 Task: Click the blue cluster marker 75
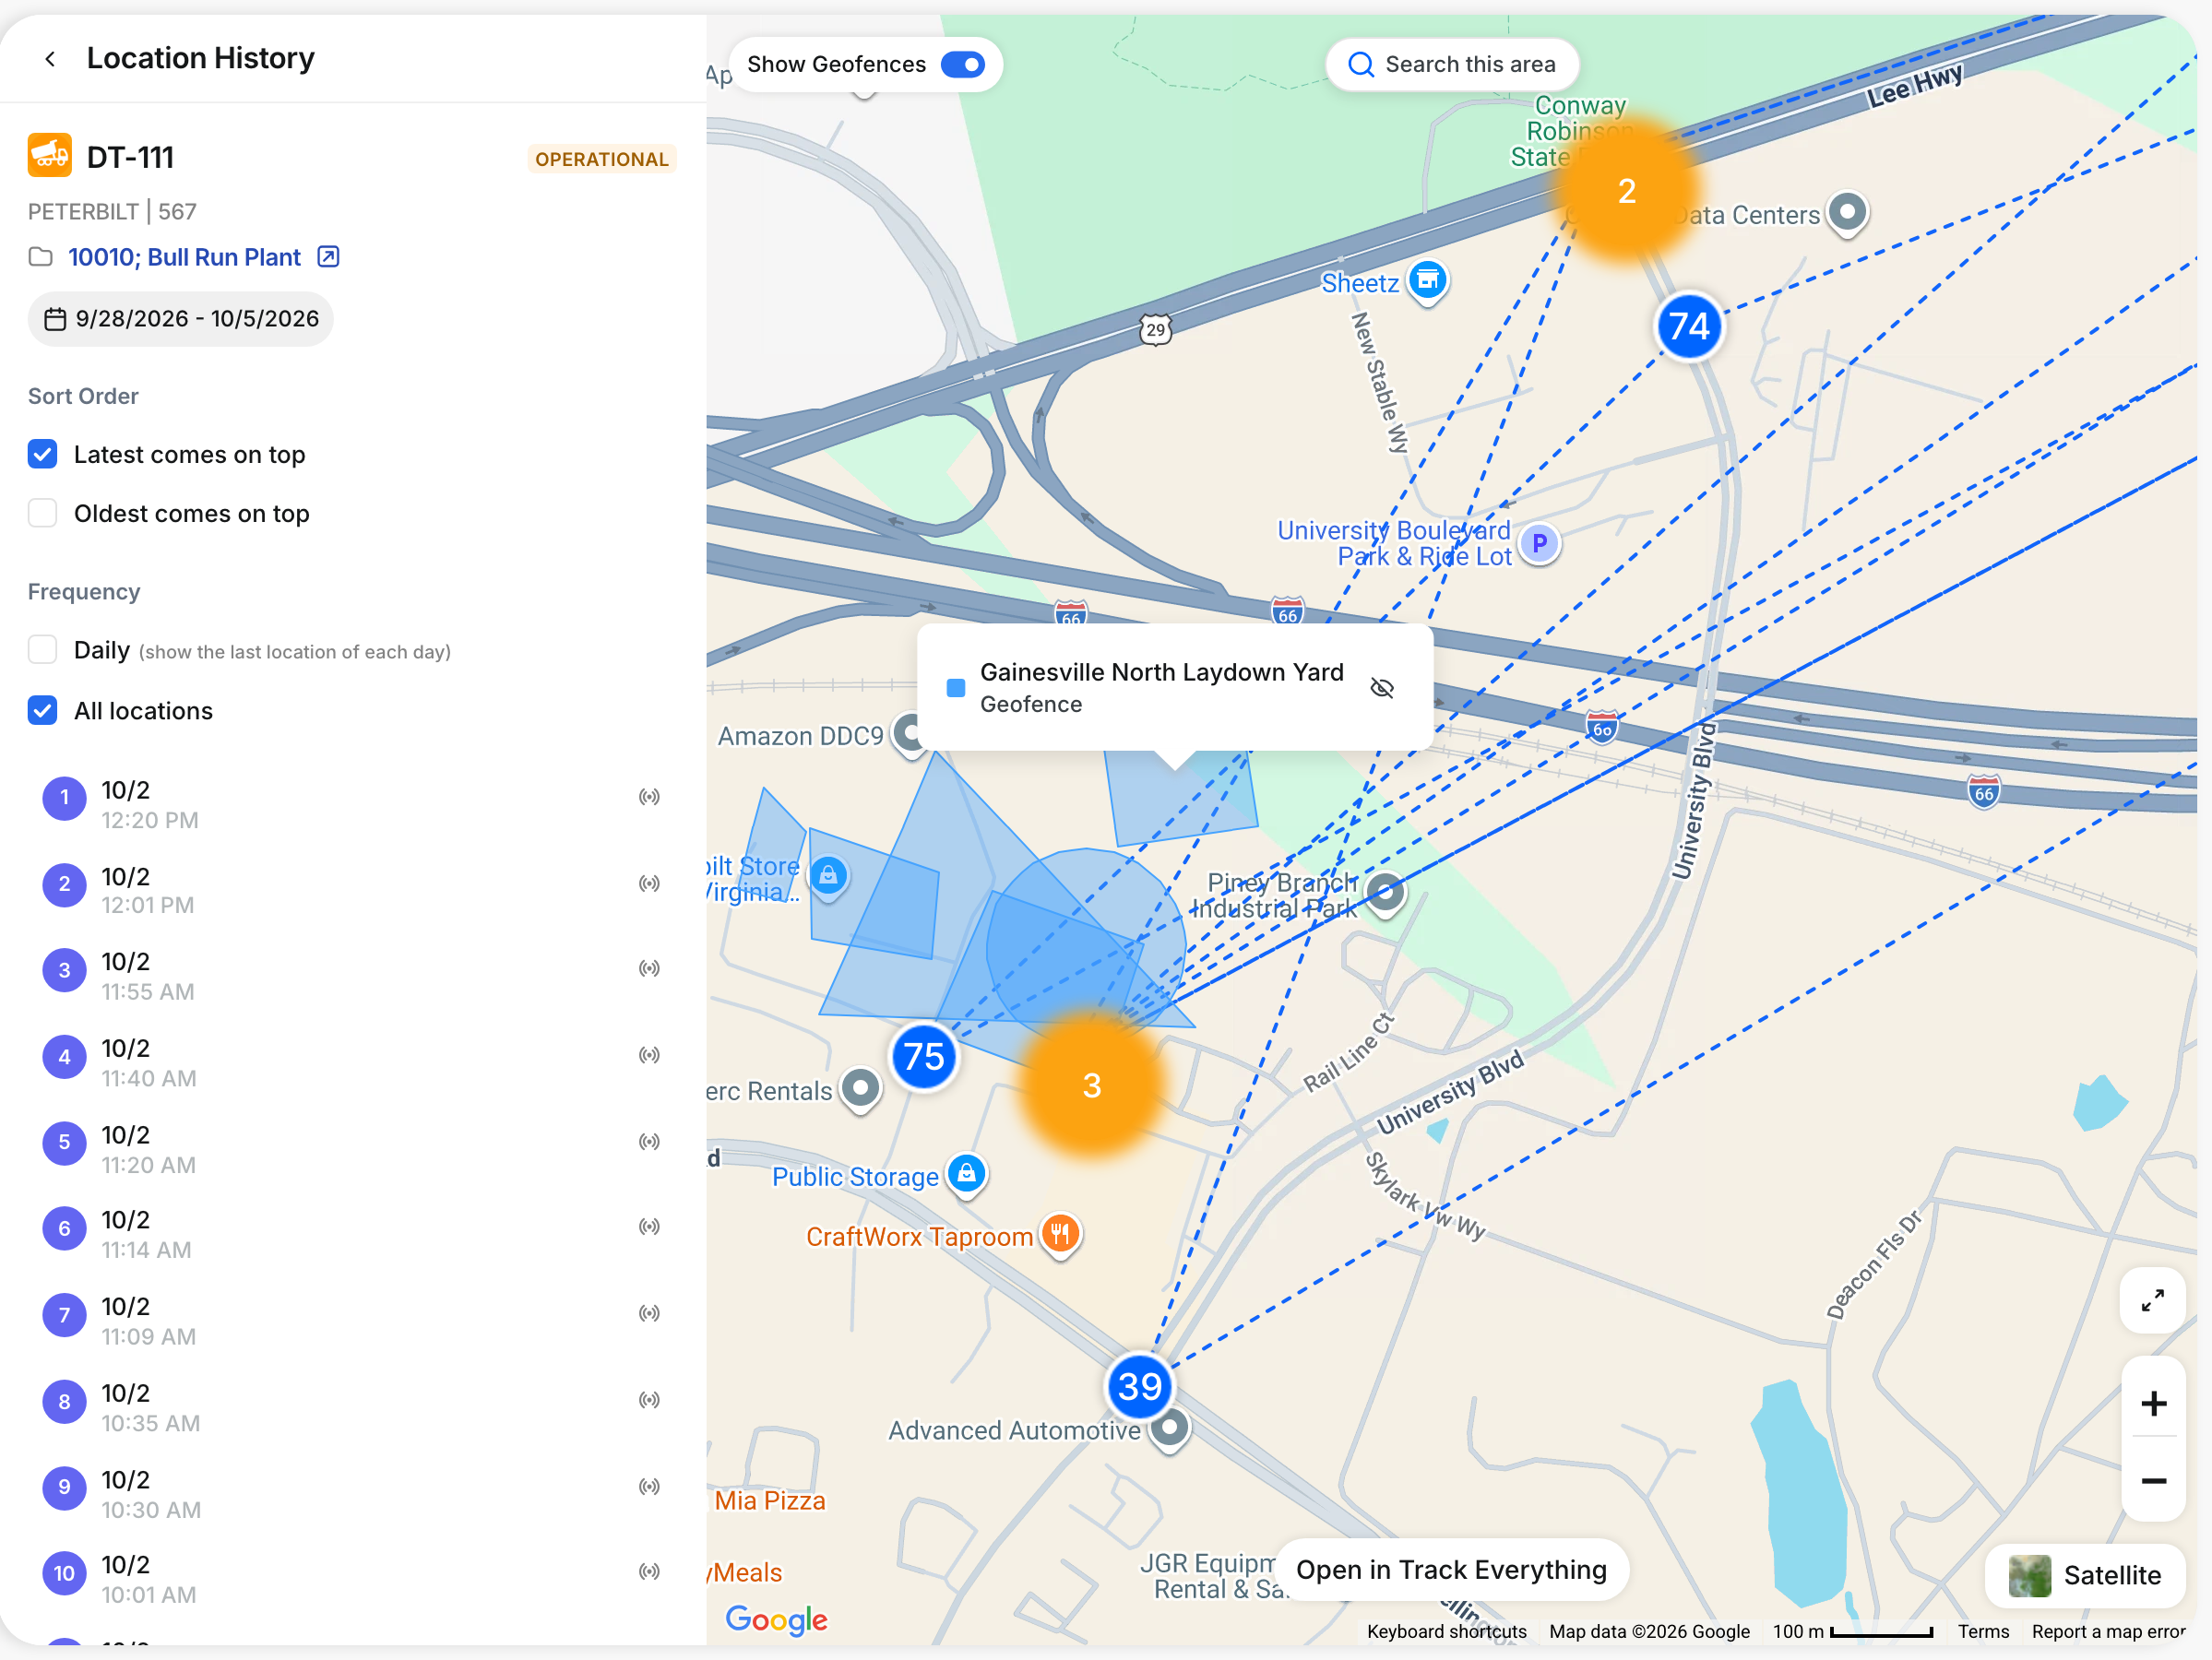coord(924,1056)
